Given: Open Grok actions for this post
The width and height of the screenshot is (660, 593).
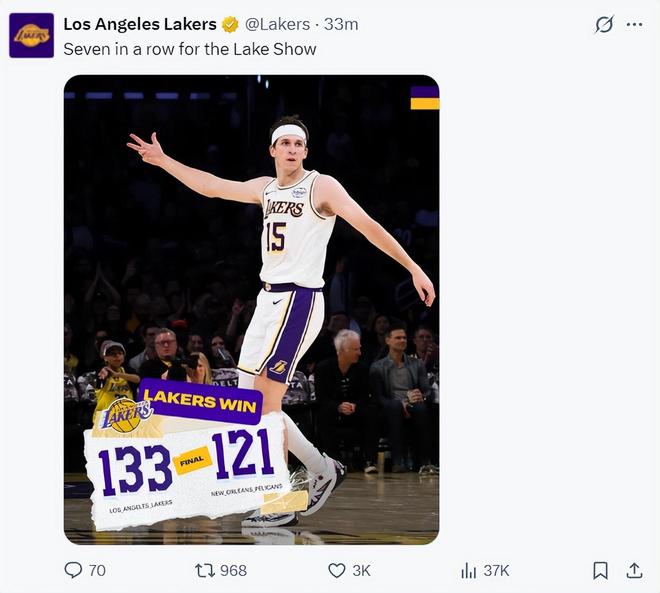Looking at the screenshot, I should coord(603,24).
